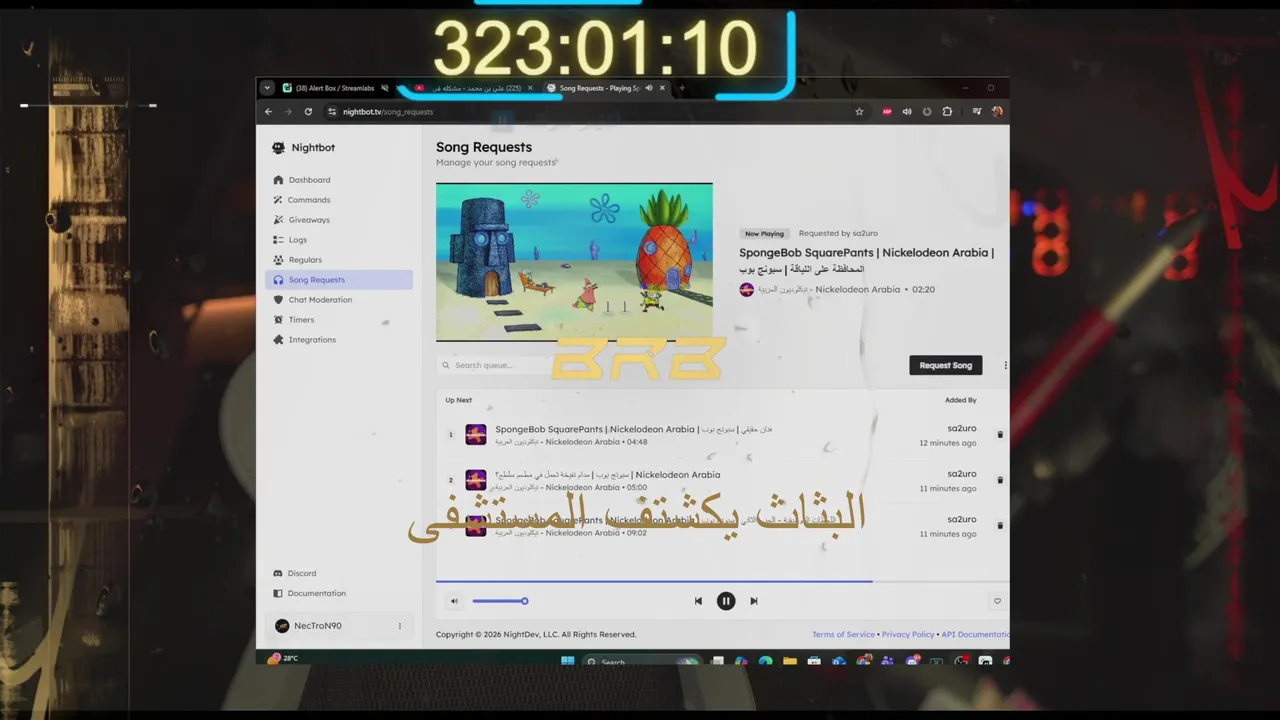Click thumbnail of the 04:48 queued song

476,435
